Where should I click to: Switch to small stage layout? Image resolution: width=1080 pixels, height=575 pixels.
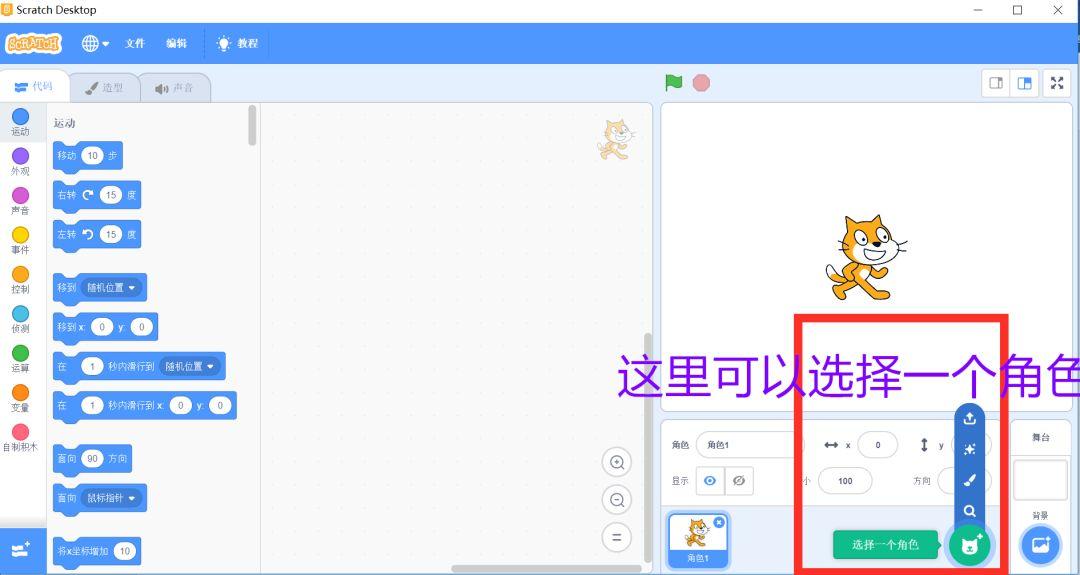(x=996, y=83)
